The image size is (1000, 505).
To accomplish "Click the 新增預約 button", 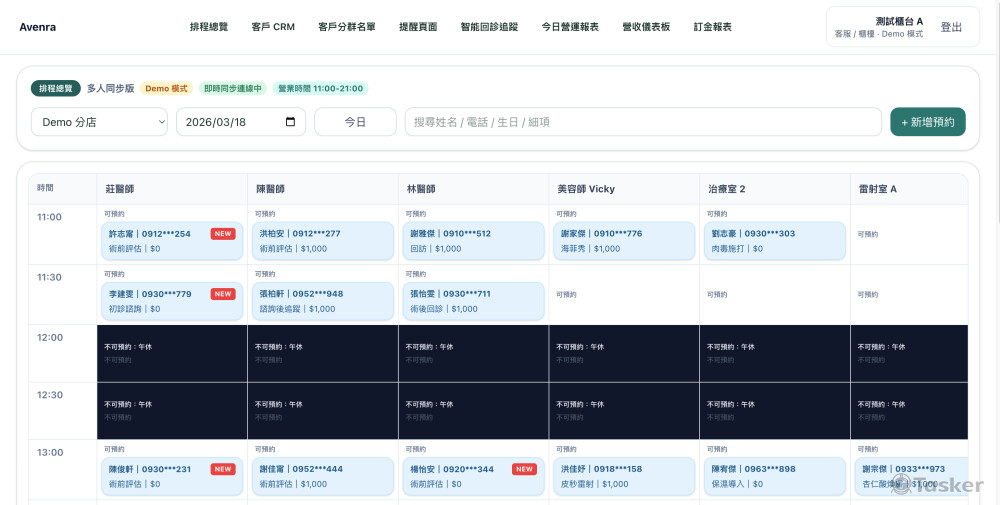I will click(927, 122).
